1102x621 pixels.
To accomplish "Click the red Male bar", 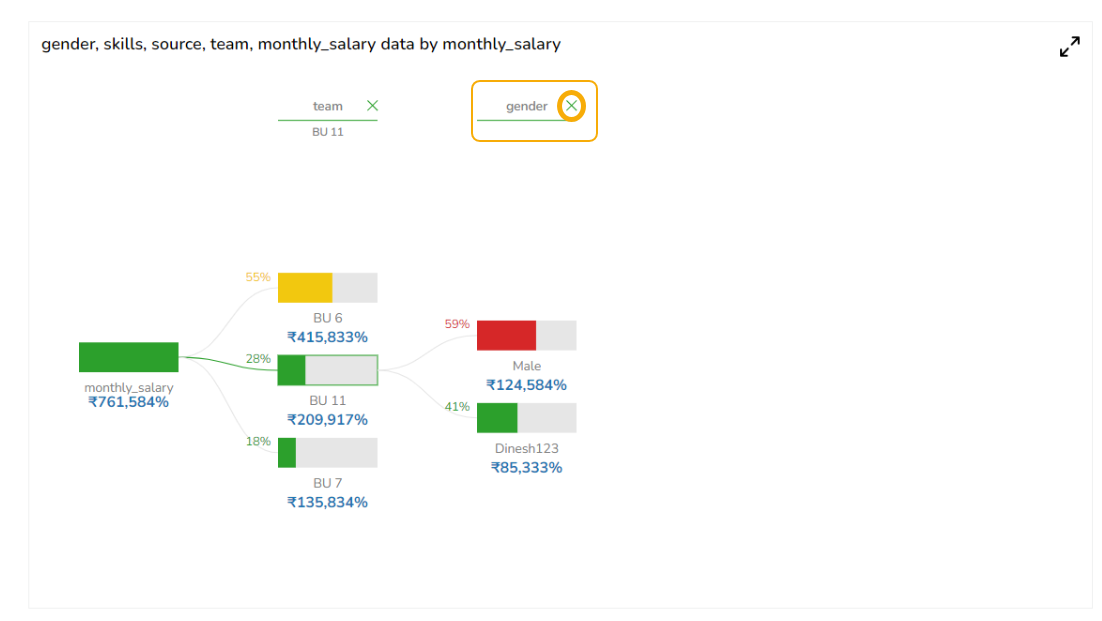I will click(x=507, y=336).
